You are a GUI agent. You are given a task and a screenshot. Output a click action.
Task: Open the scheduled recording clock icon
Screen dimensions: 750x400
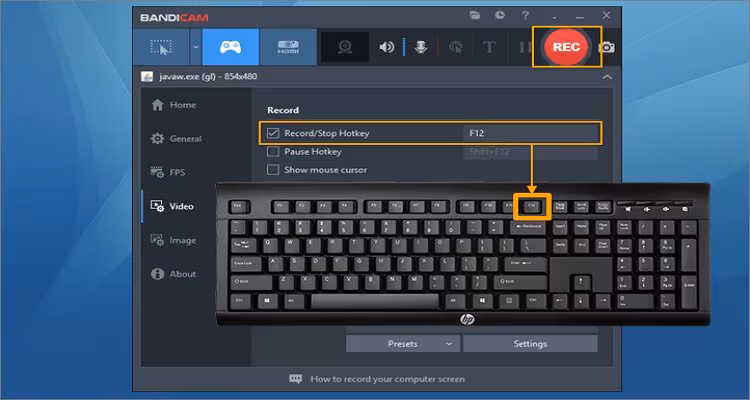(500, 15)
